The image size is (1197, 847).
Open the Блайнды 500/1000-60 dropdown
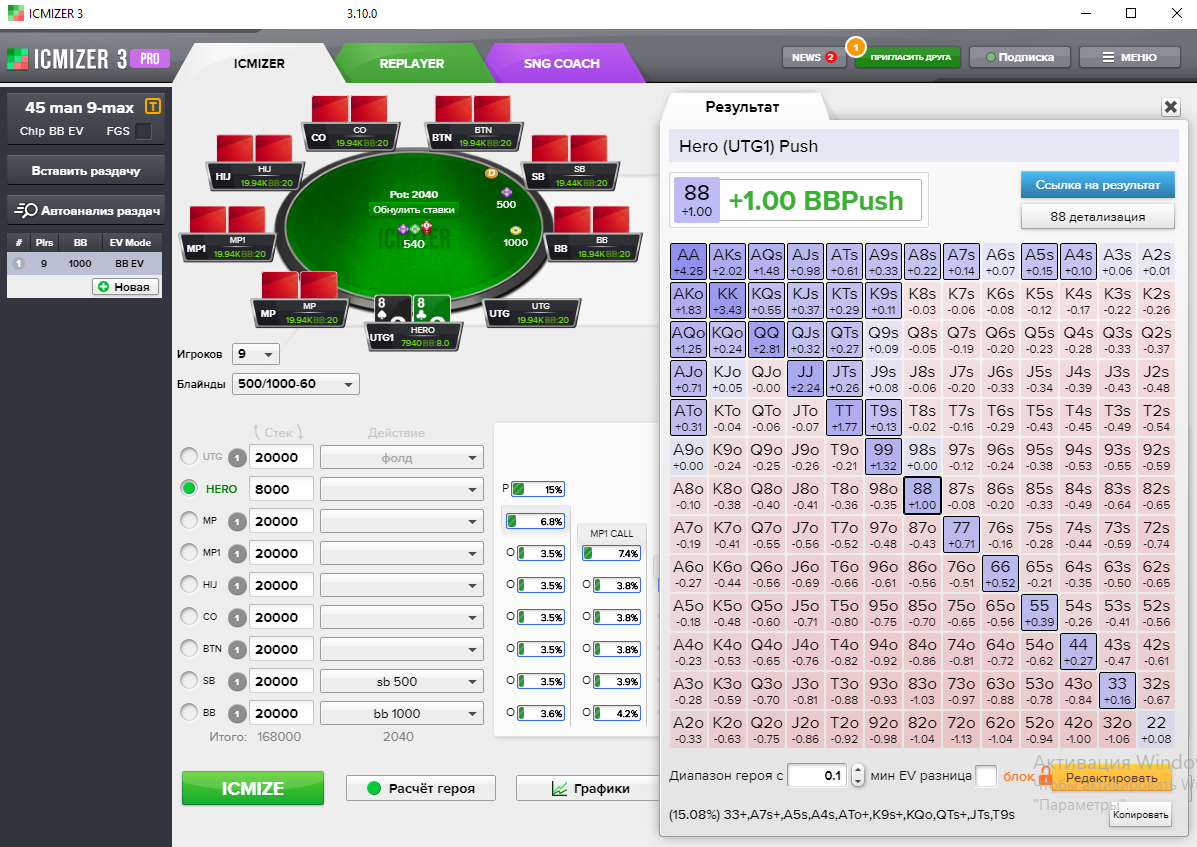[x=295, y=384]
